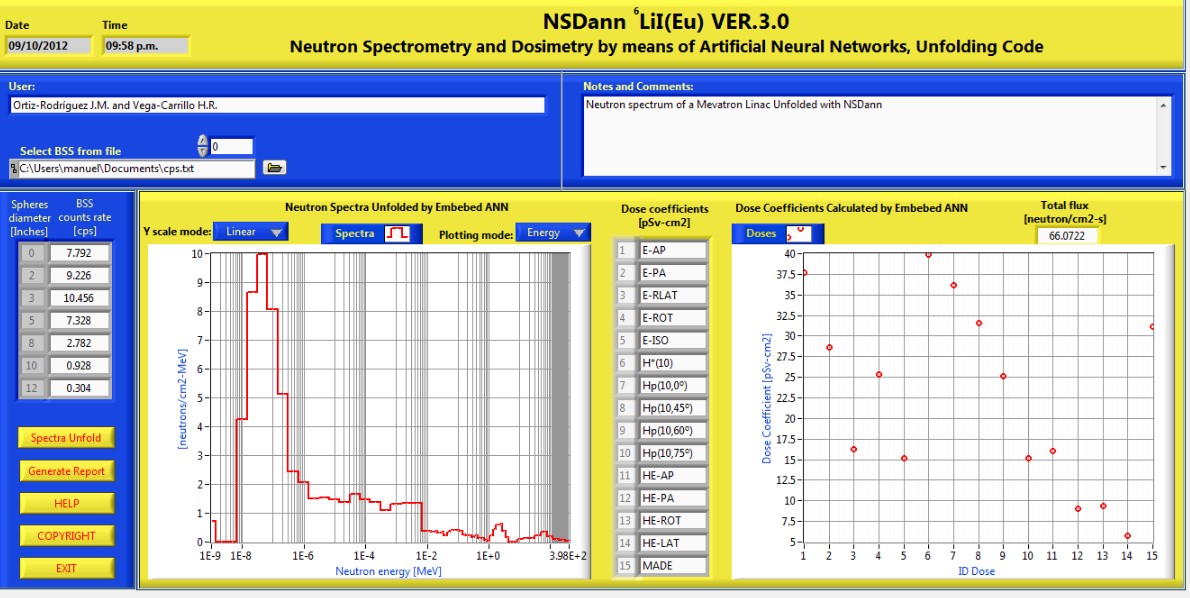Viewport: 1190px width, 598px height.
Task: Open the Y scale mode dropdown
Action: (x=250, y=232)
